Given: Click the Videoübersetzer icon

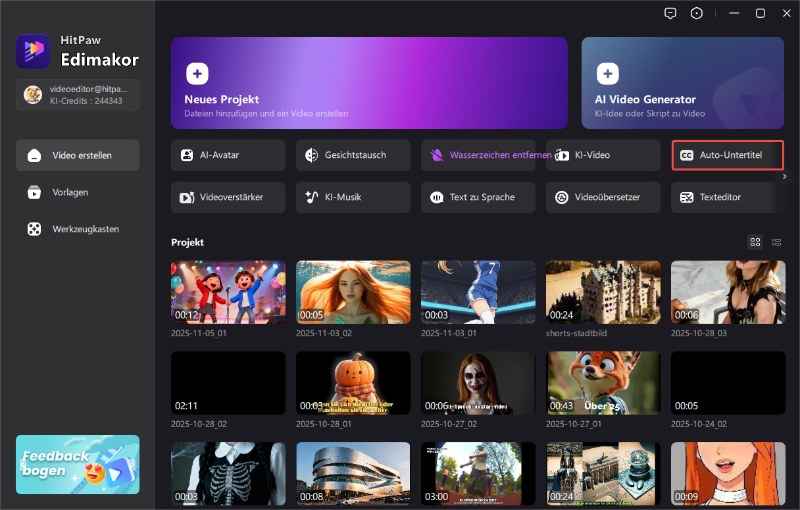Looking at the screenshot, I should tap(562, 197).
